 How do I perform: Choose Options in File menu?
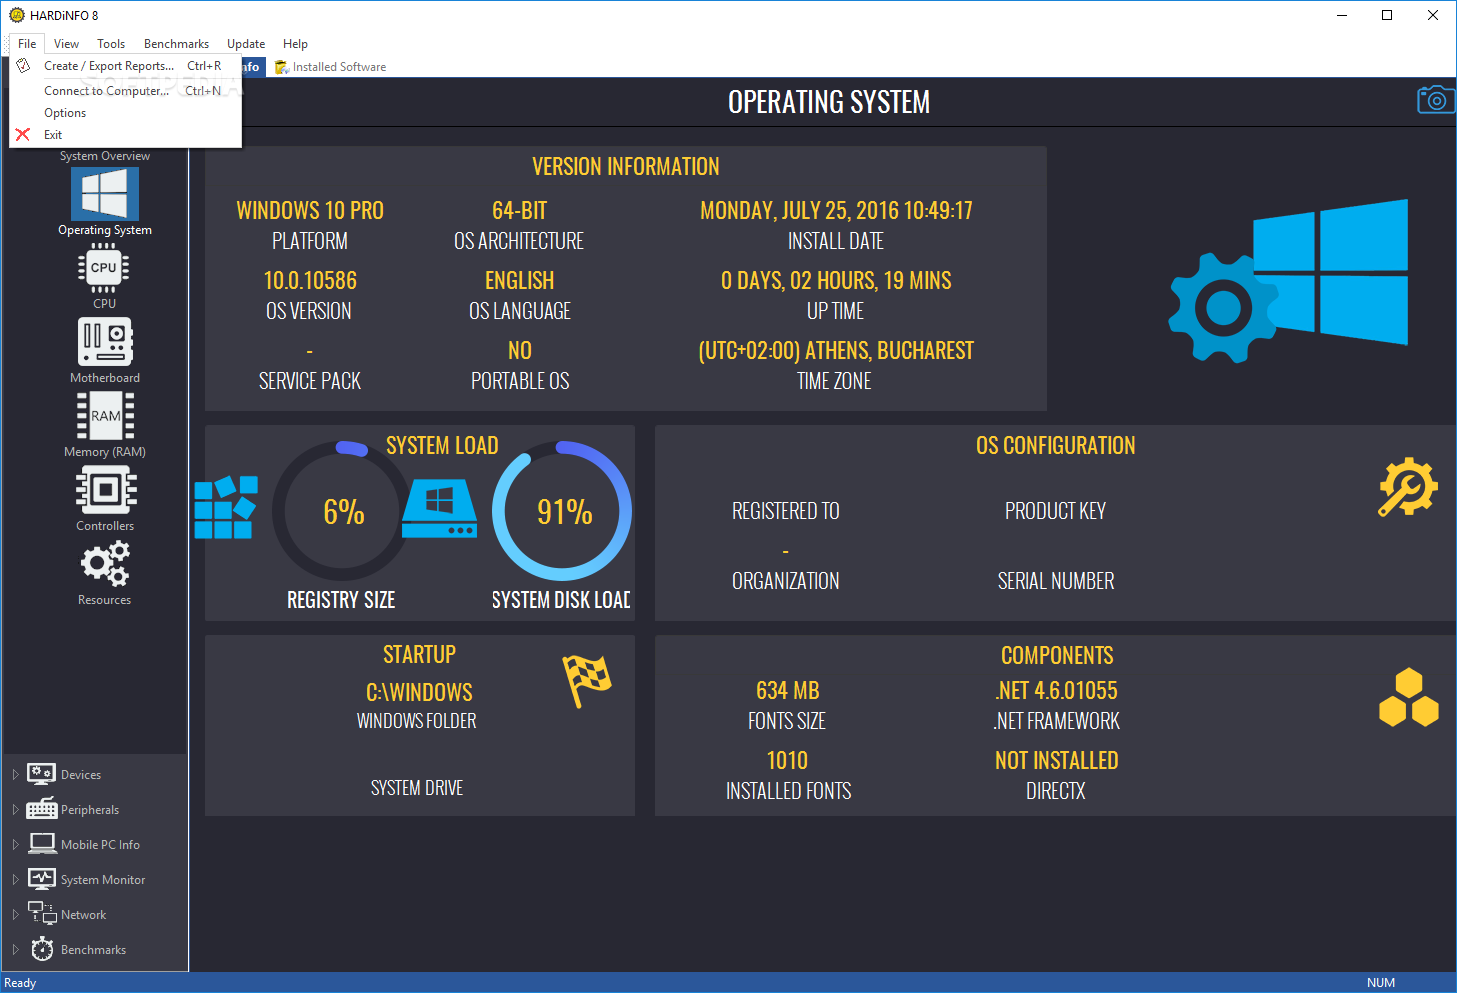125,113
